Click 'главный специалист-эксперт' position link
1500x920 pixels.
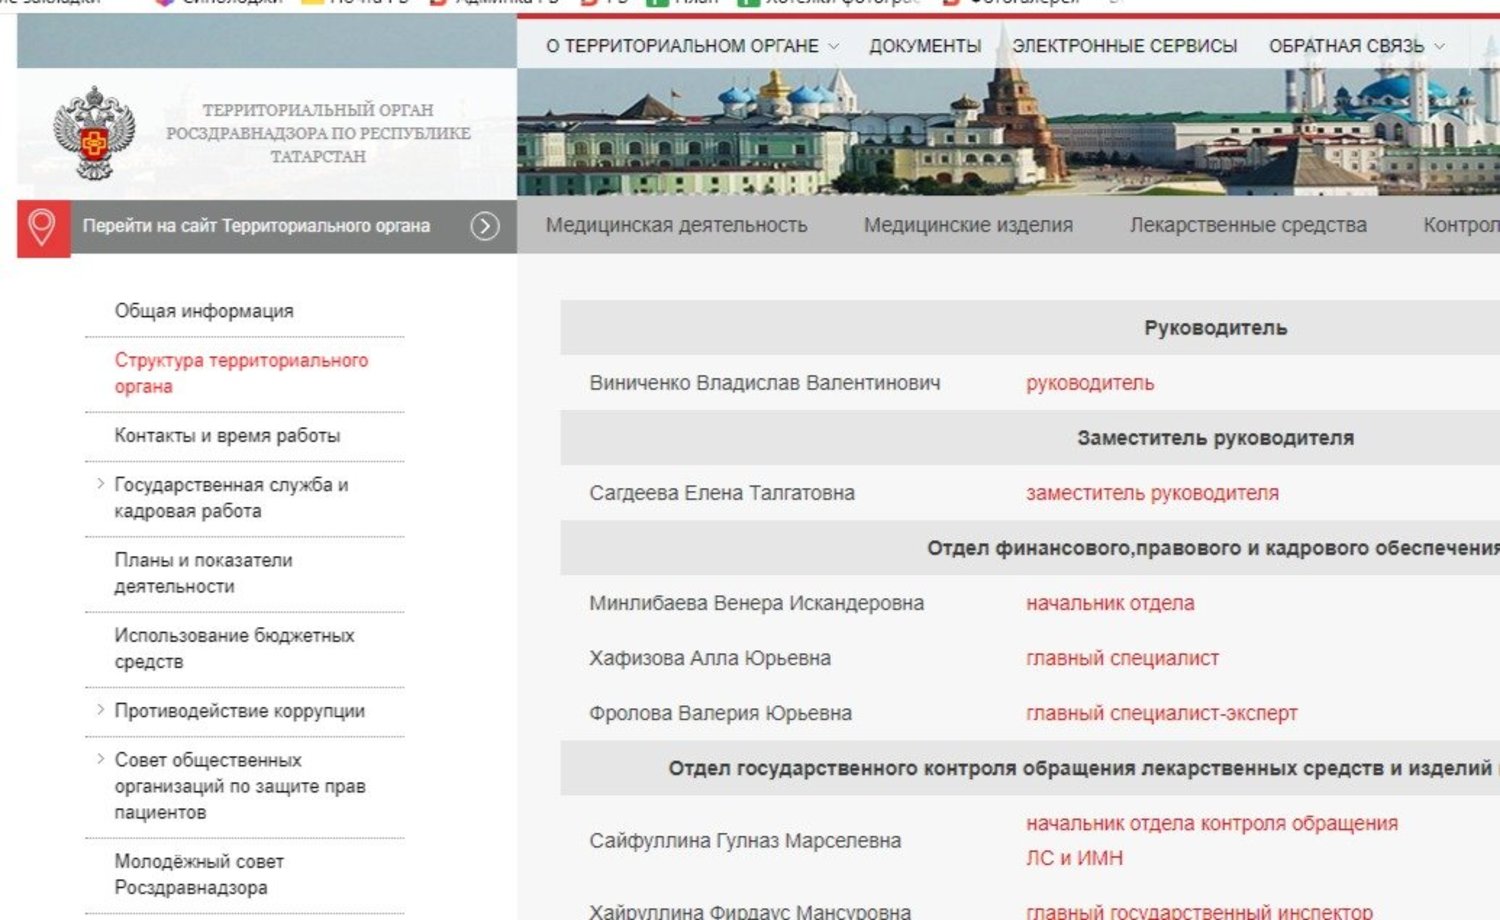point(1161,713)
